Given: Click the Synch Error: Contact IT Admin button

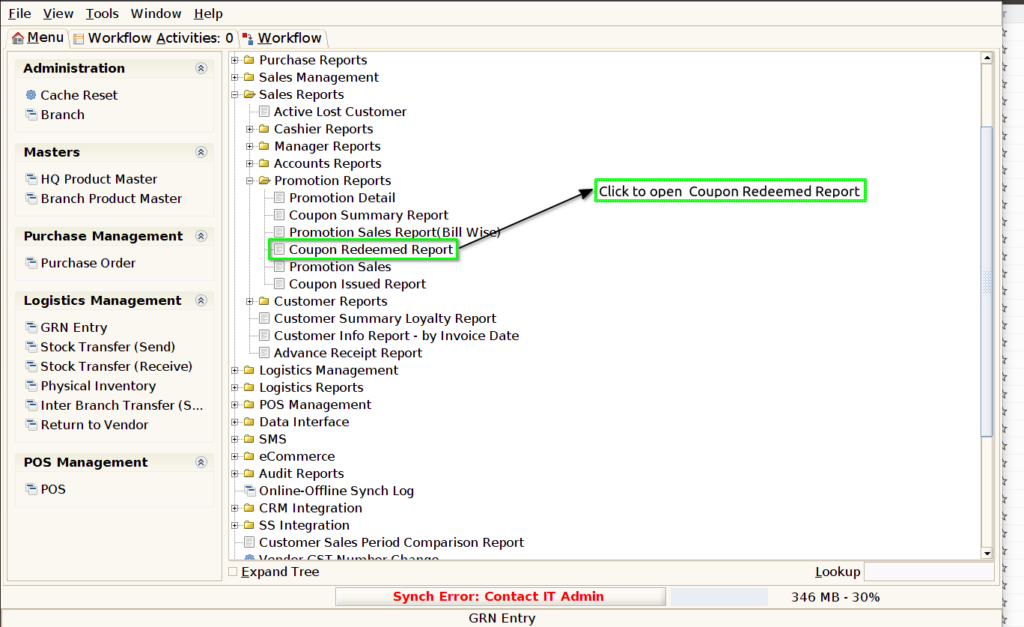Looking at the screenshot, I should [x=500, y=596].
